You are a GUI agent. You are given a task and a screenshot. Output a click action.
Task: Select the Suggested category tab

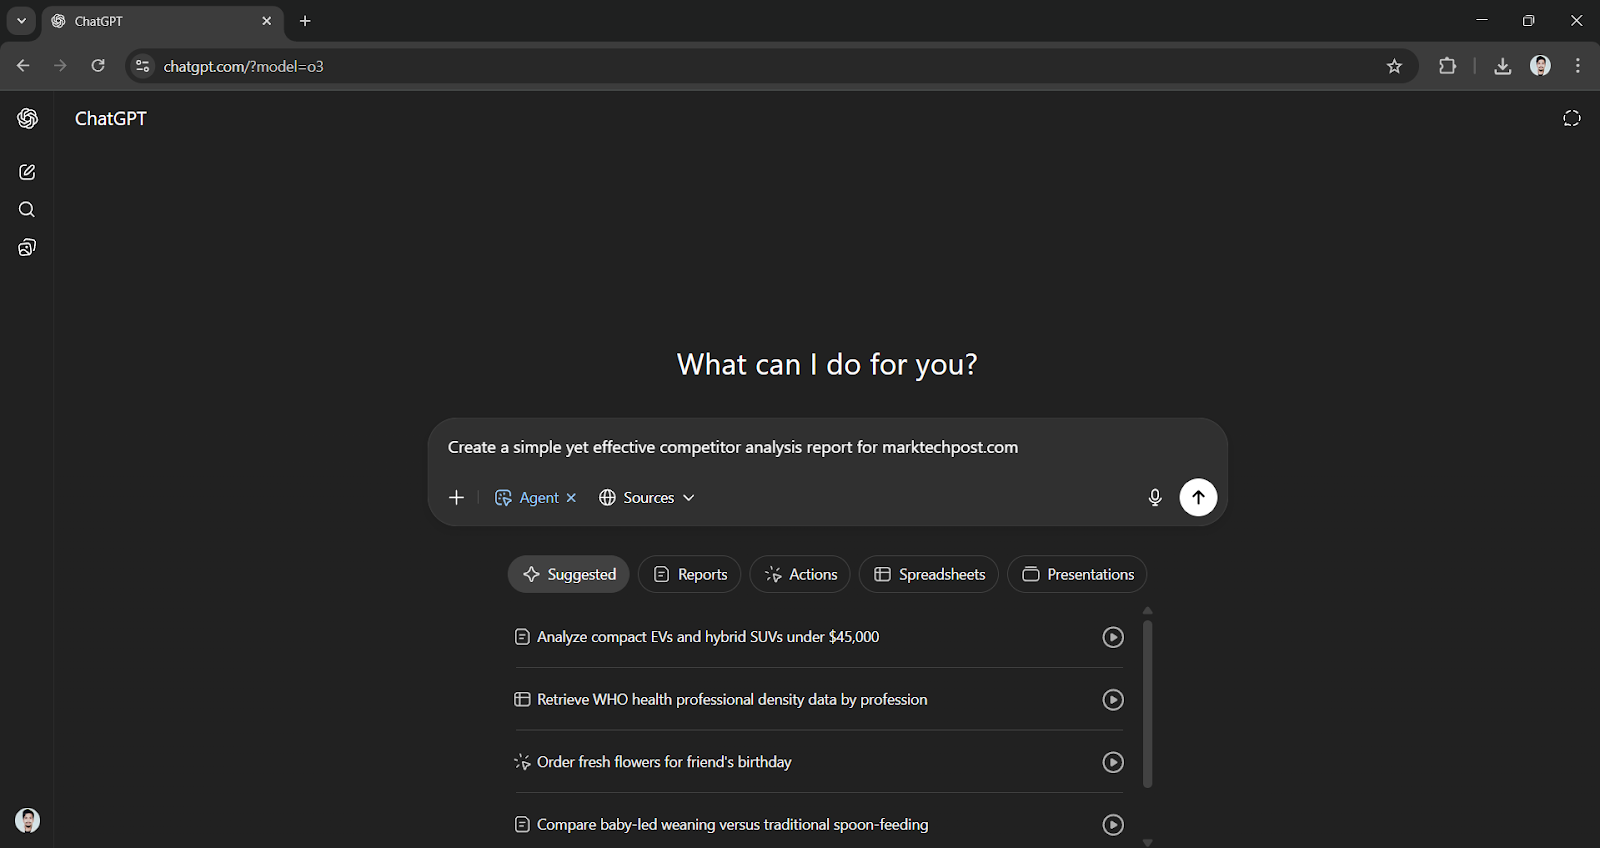(x=569, y=574)
